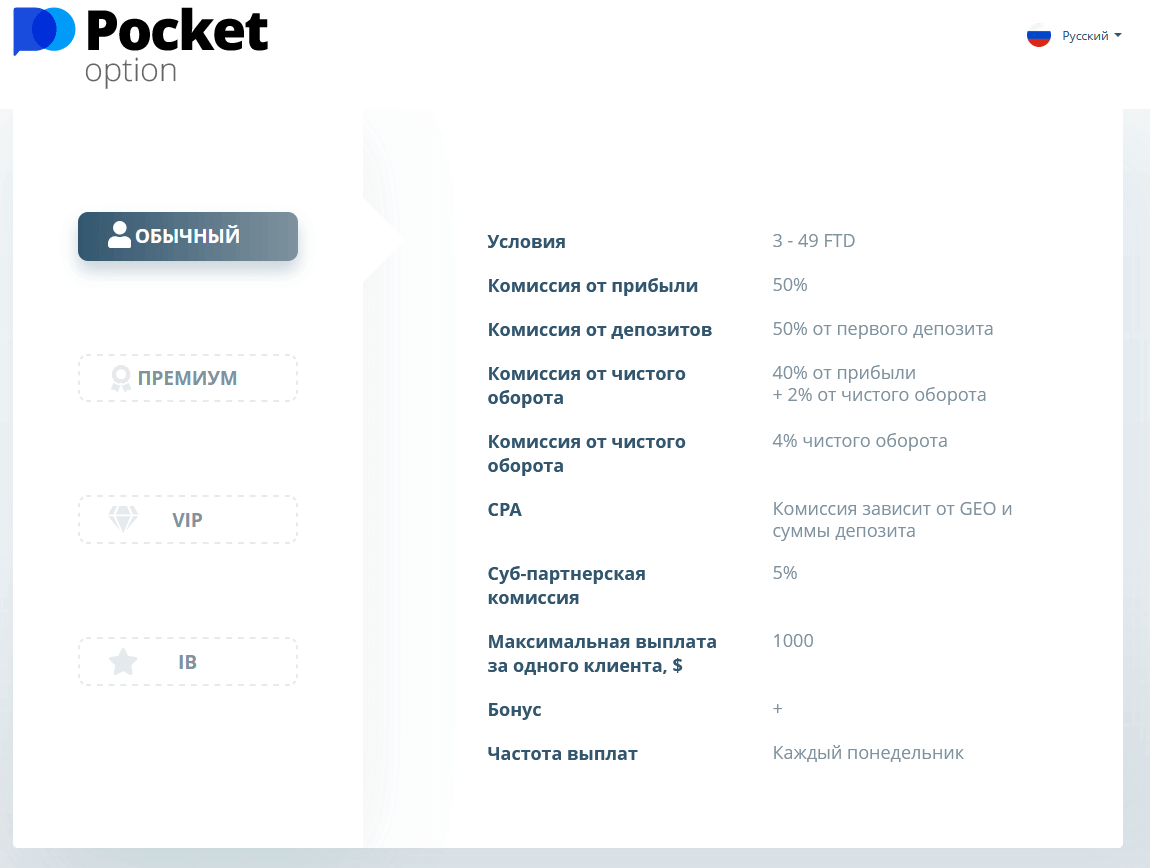Click the Бонус plus sign value
This screenshot has height=868, width=1150.
pos(778,709)
